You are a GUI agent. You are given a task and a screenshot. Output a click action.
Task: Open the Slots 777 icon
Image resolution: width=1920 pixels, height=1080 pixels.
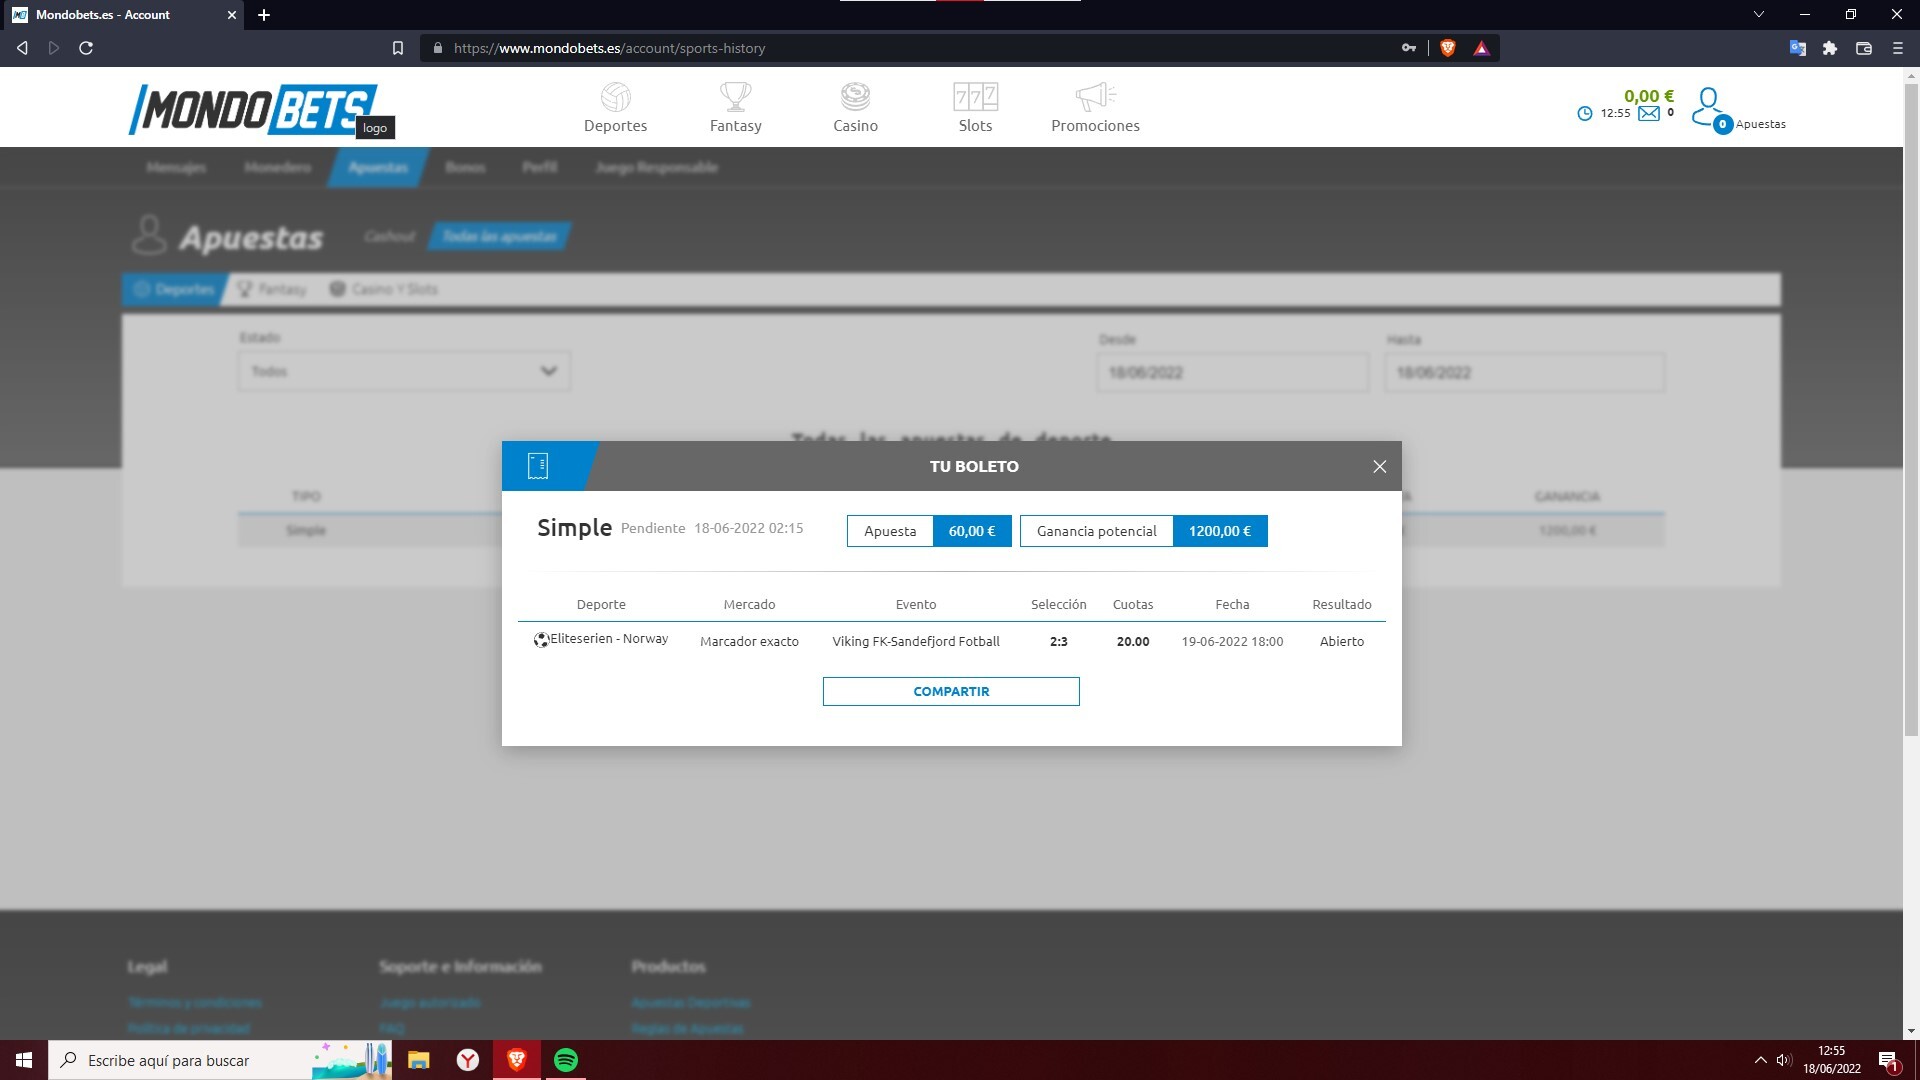pos(975,97)
